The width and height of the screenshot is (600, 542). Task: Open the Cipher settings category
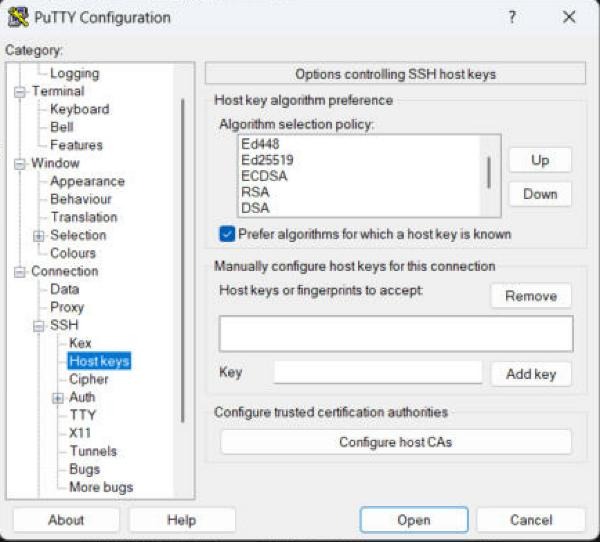point(88,379)
